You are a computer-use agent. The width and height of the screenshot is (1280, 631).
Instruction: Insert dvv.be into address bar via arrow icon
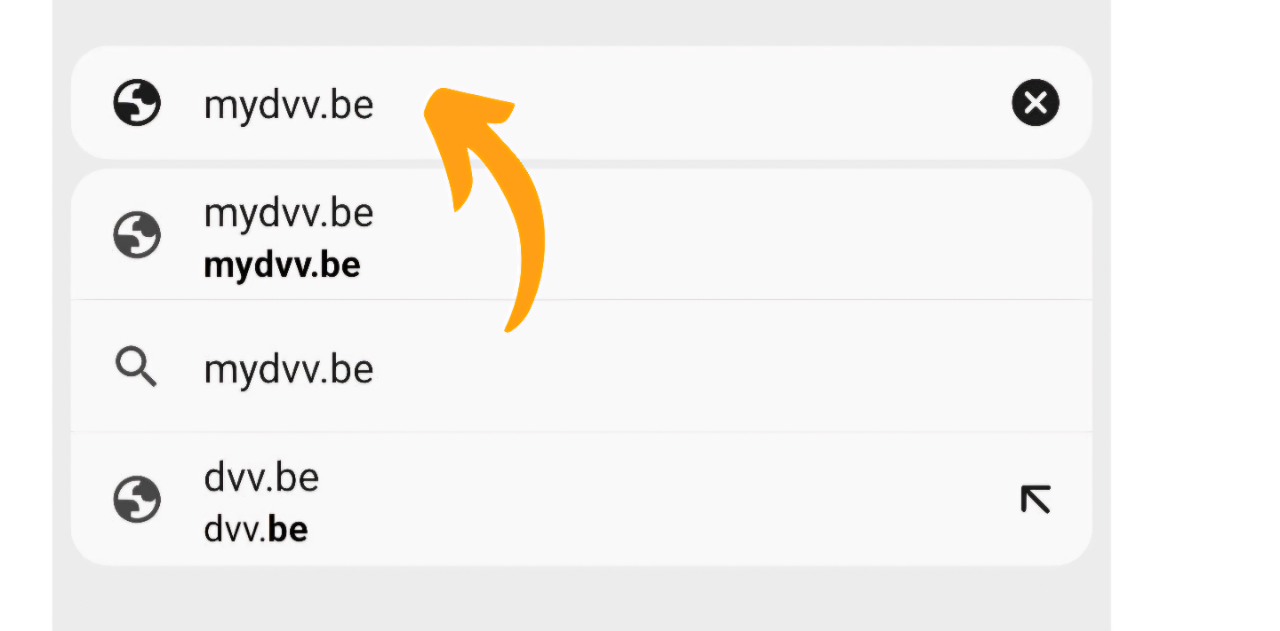click(x=1035, y=499)
